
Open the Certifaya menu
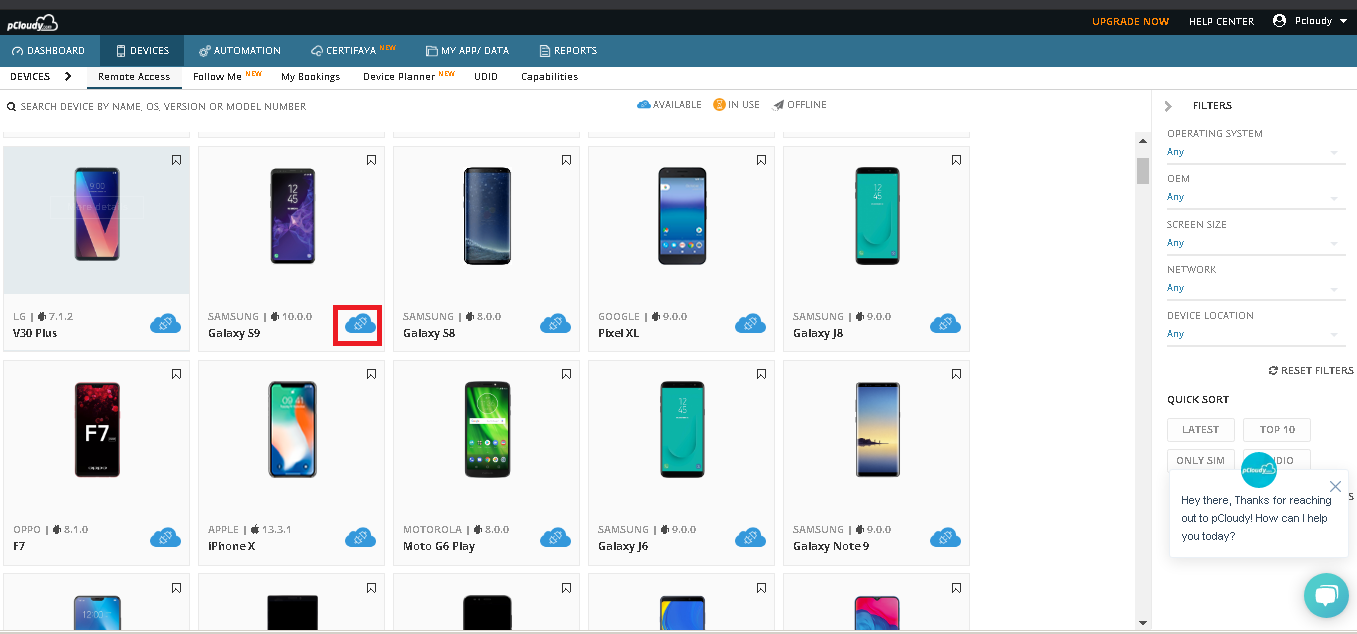click(x=354, y=51)
